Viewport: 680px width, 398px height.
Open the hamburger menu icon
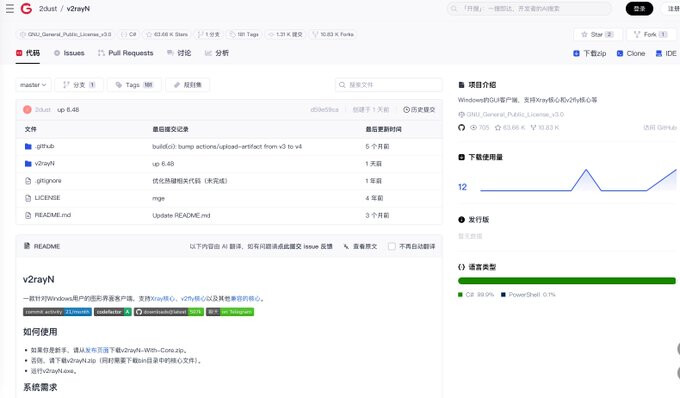(x=10, y=8)
